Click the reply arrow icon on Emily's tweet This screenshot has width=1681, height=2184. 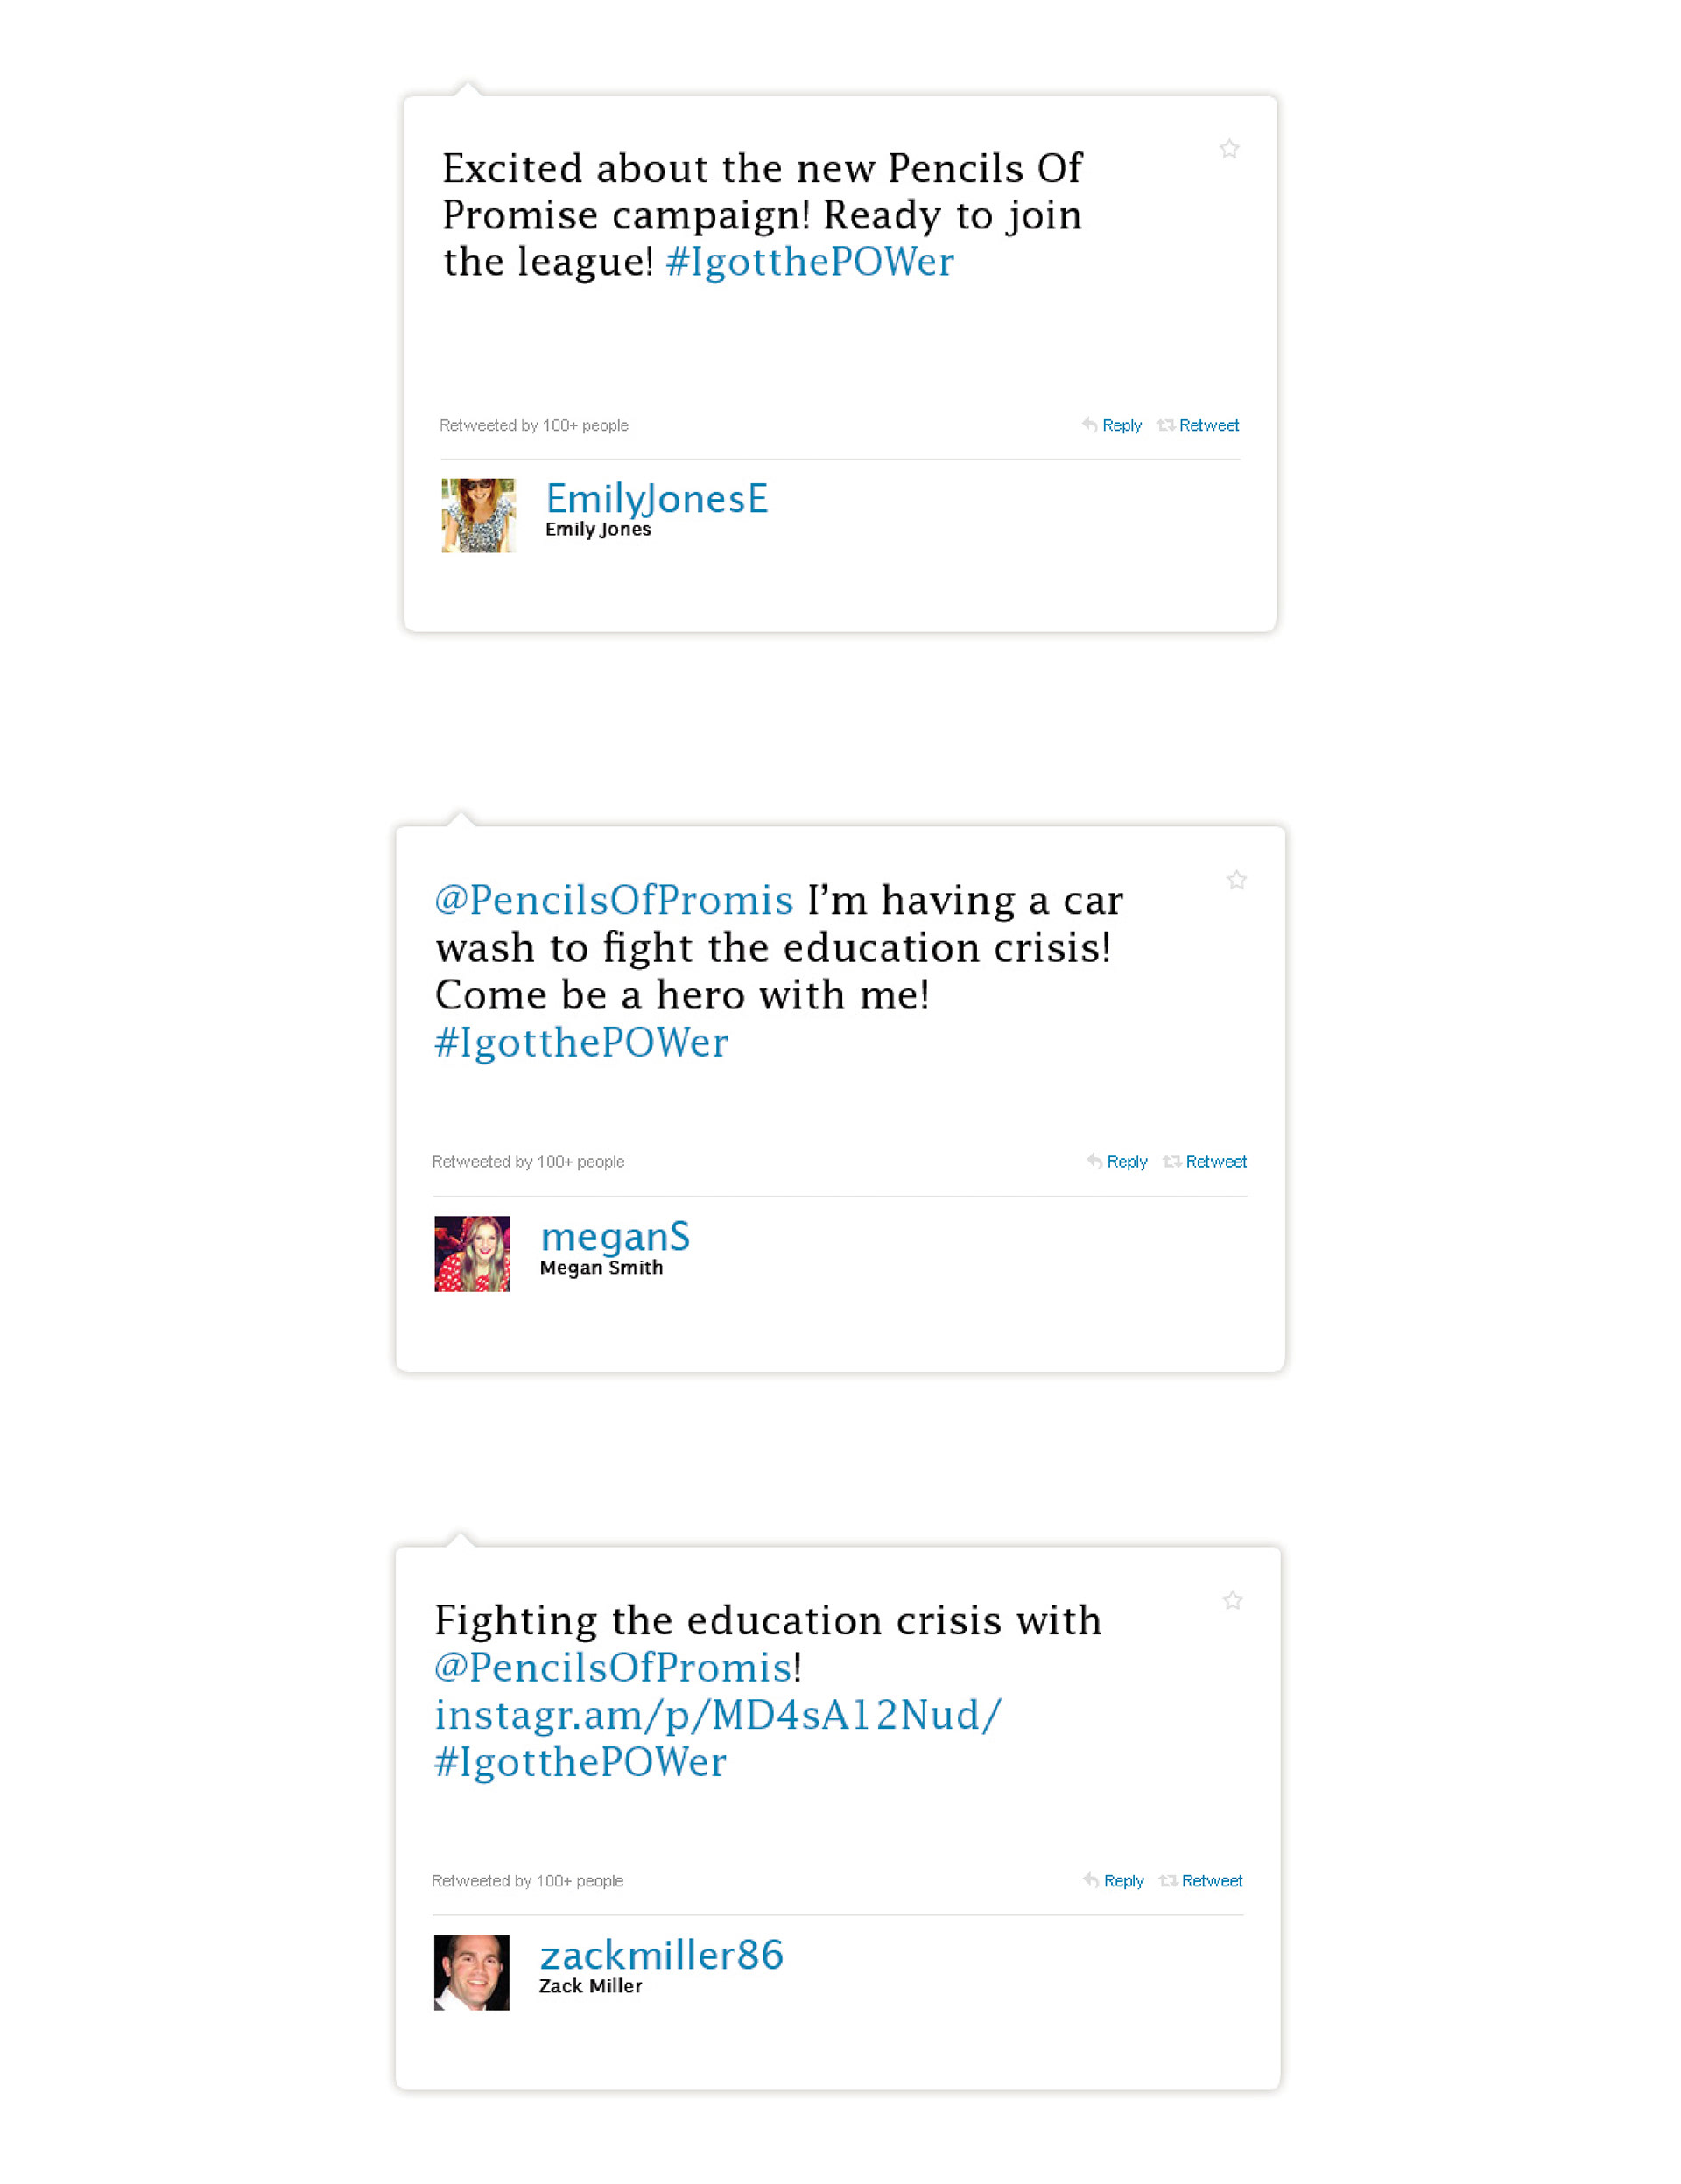(x=1089, y=425)
